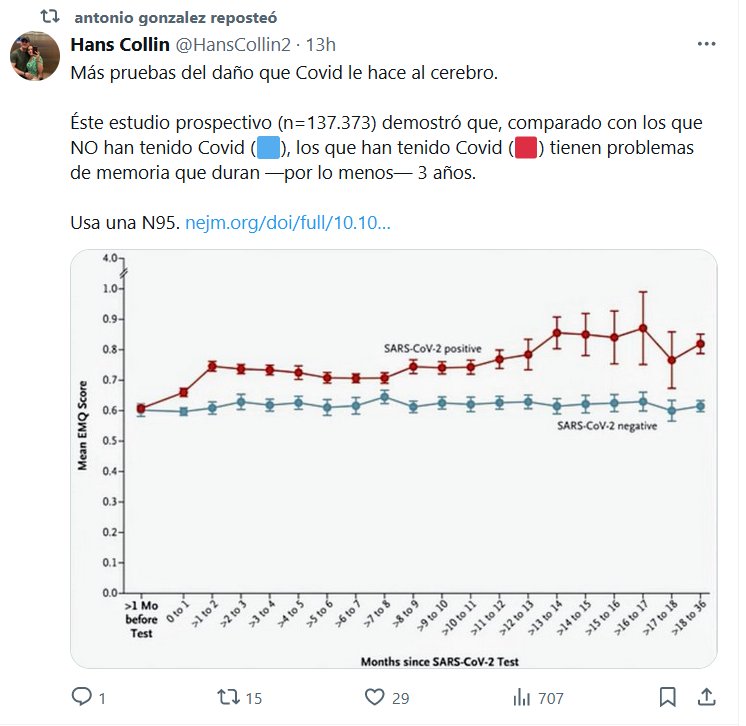Click the blue square emoji in the tweet
The width and height of the screenshot is (746, 726).
(x=268, y=149)
